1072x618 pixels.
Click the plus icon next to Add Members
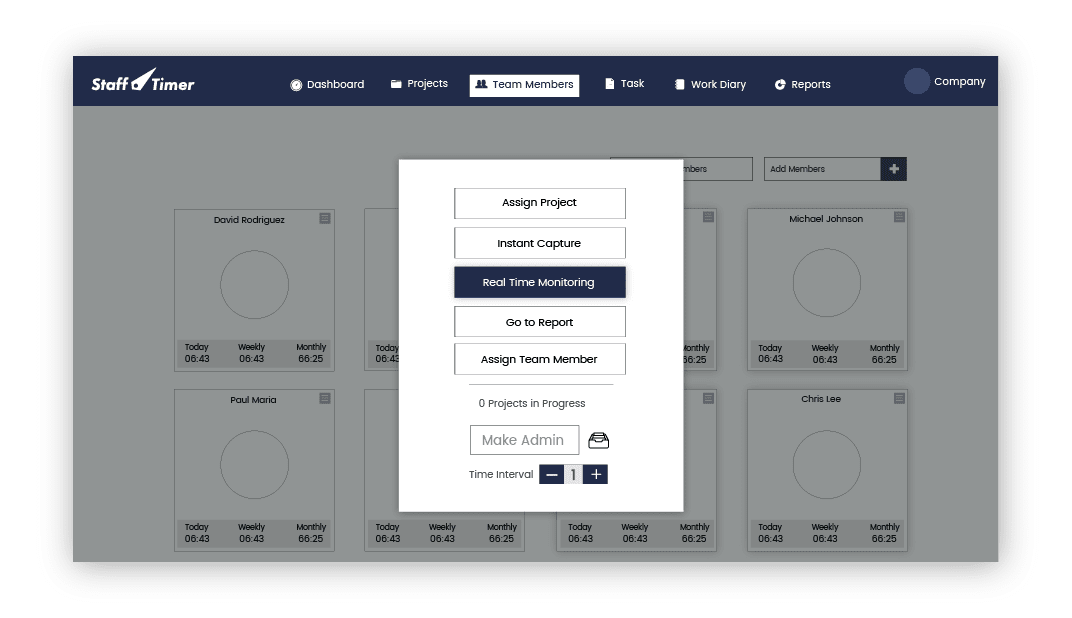(x=893, y=169)
